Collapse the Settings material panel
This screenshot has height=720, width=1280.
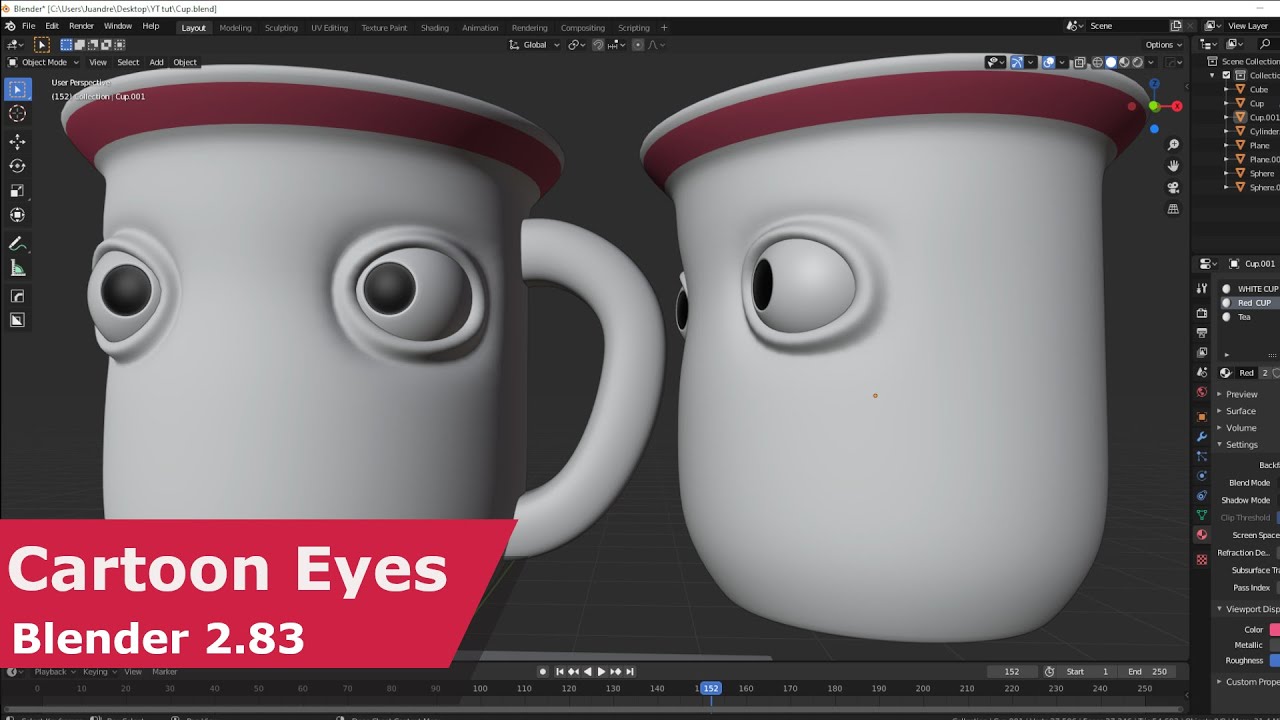(x=1241, y=445)
